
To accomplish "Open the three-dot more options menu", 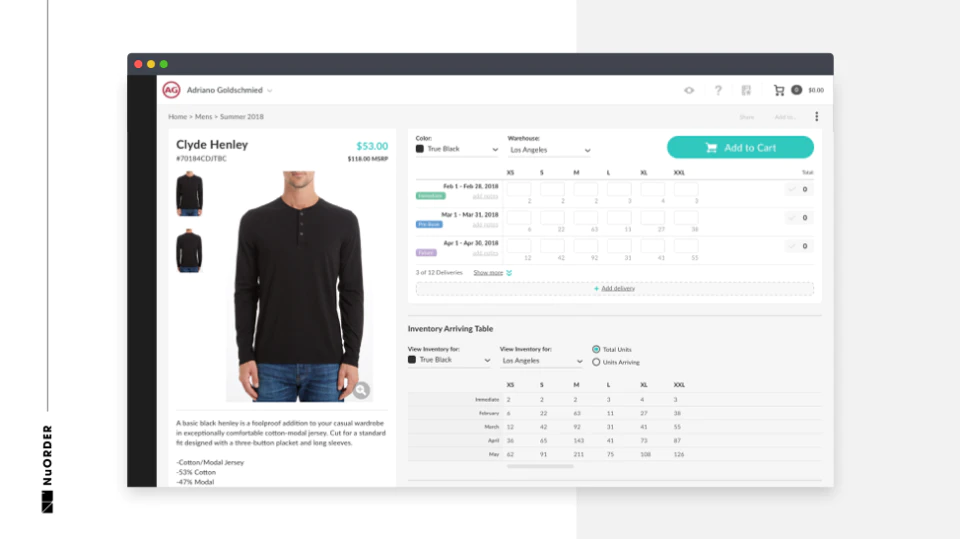I will 817,116.
